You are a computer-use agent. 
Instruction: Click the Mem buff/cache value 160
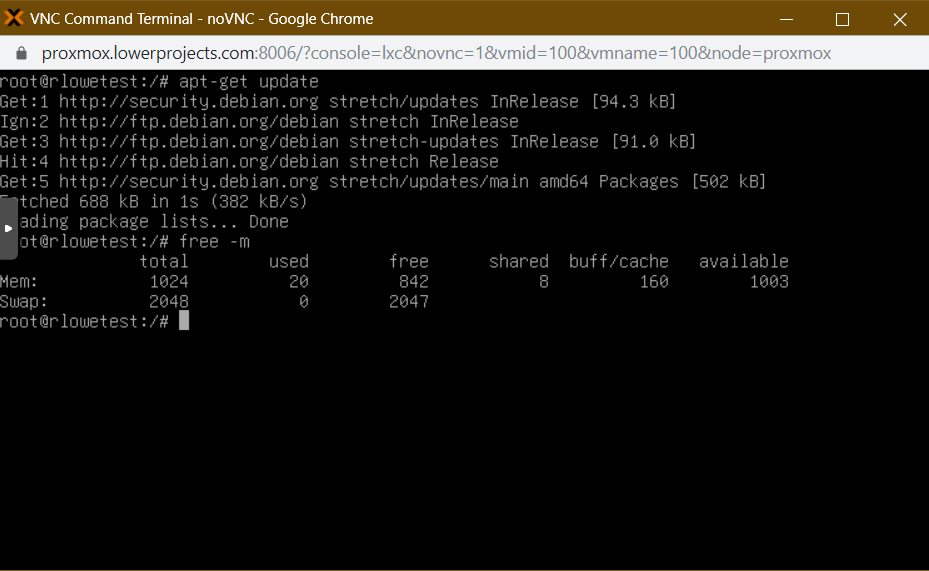pyautogui.click(x=654, y=281)
